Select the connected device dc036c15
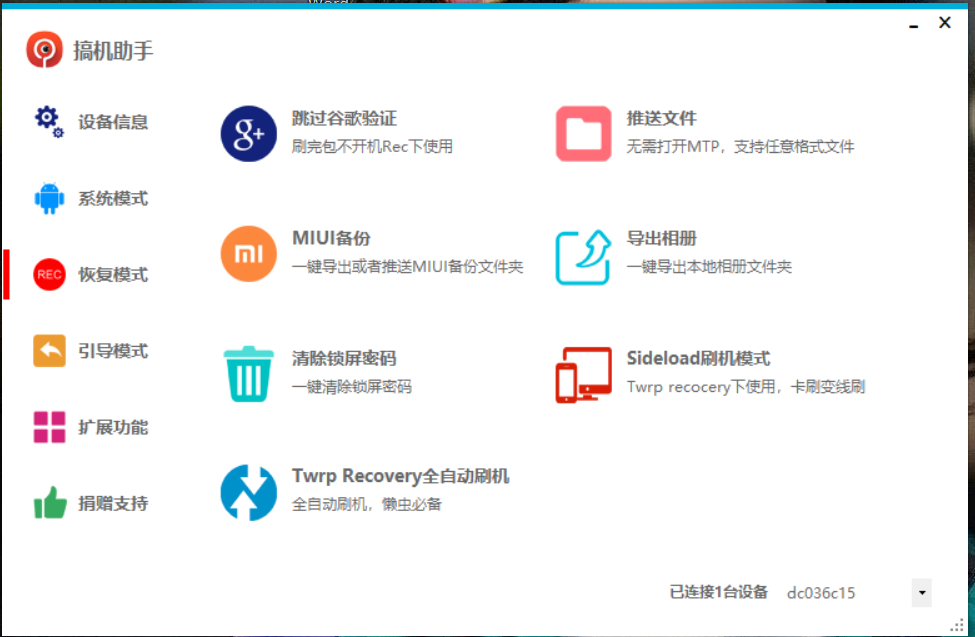 tap(820, 593)
